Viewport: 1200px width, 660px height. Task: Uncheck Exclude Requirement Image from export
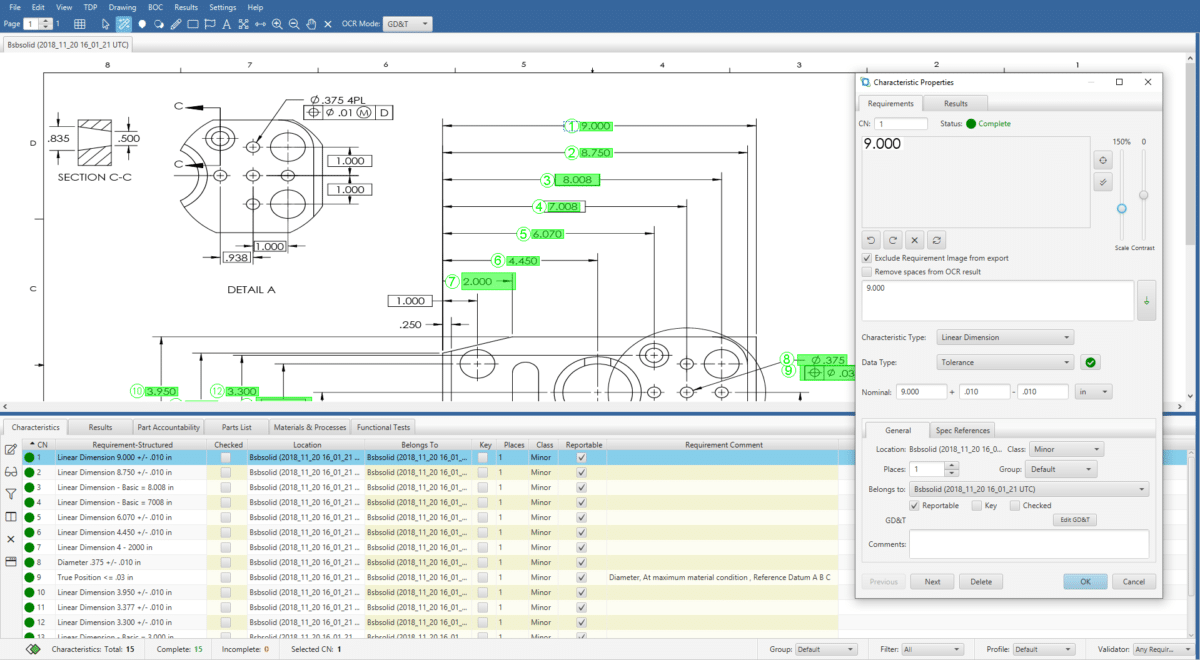click(867, 258)
